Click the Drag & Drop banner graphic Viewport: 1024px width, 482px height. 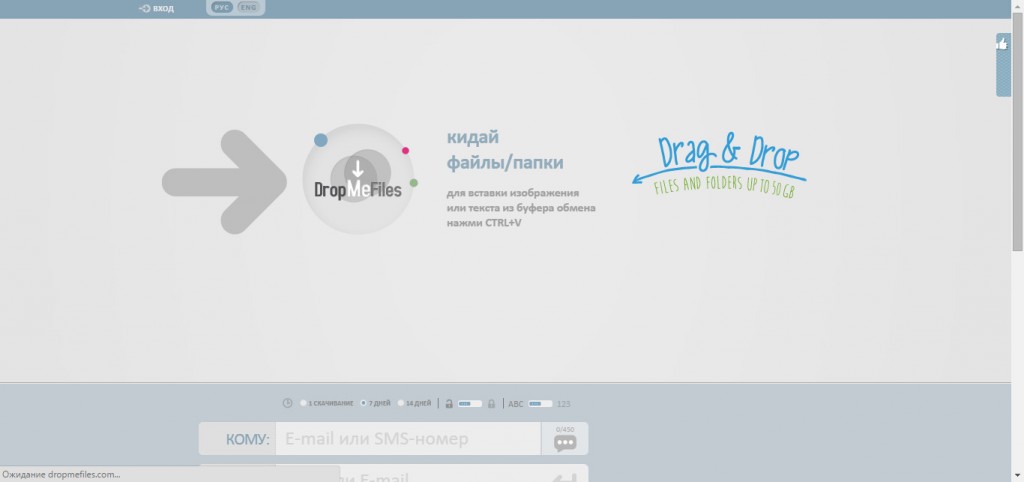(x=719, y=166)
